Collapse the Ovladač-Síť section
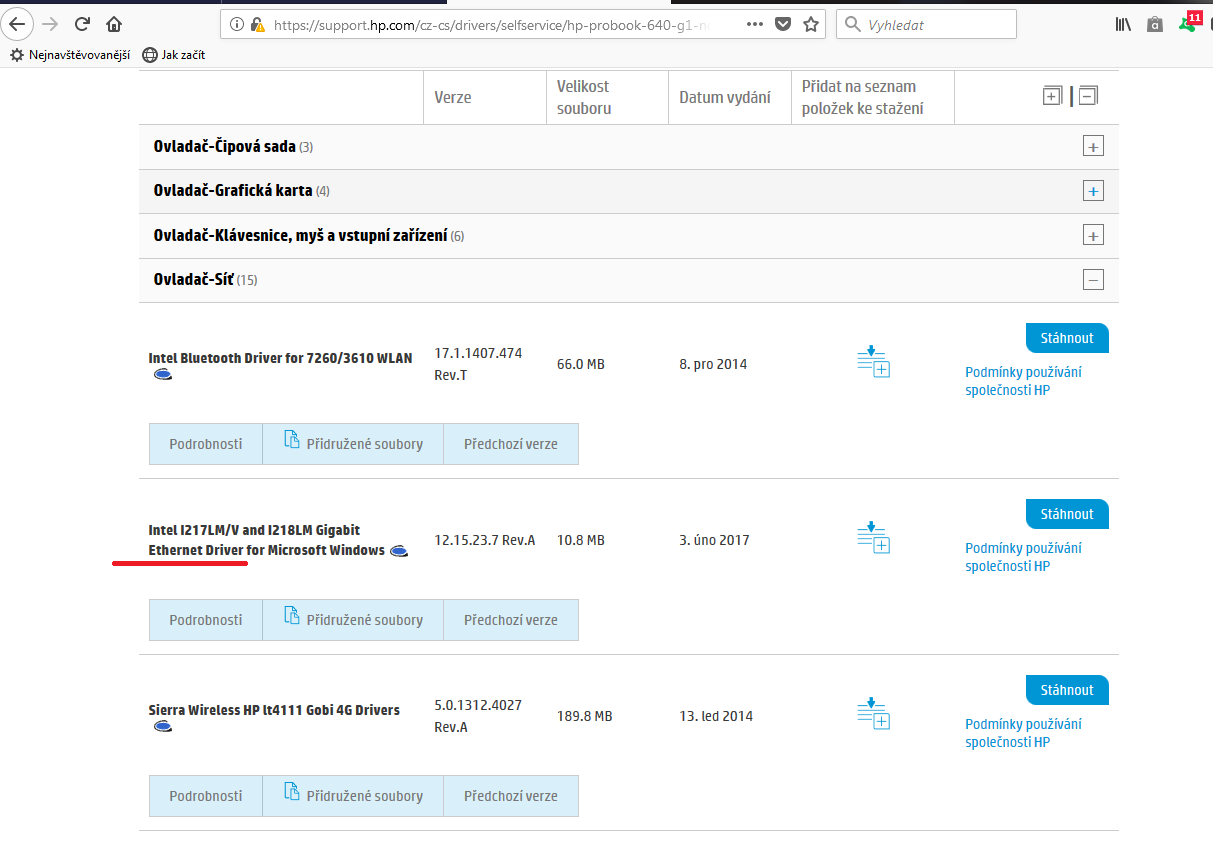 coord(1093,280)
